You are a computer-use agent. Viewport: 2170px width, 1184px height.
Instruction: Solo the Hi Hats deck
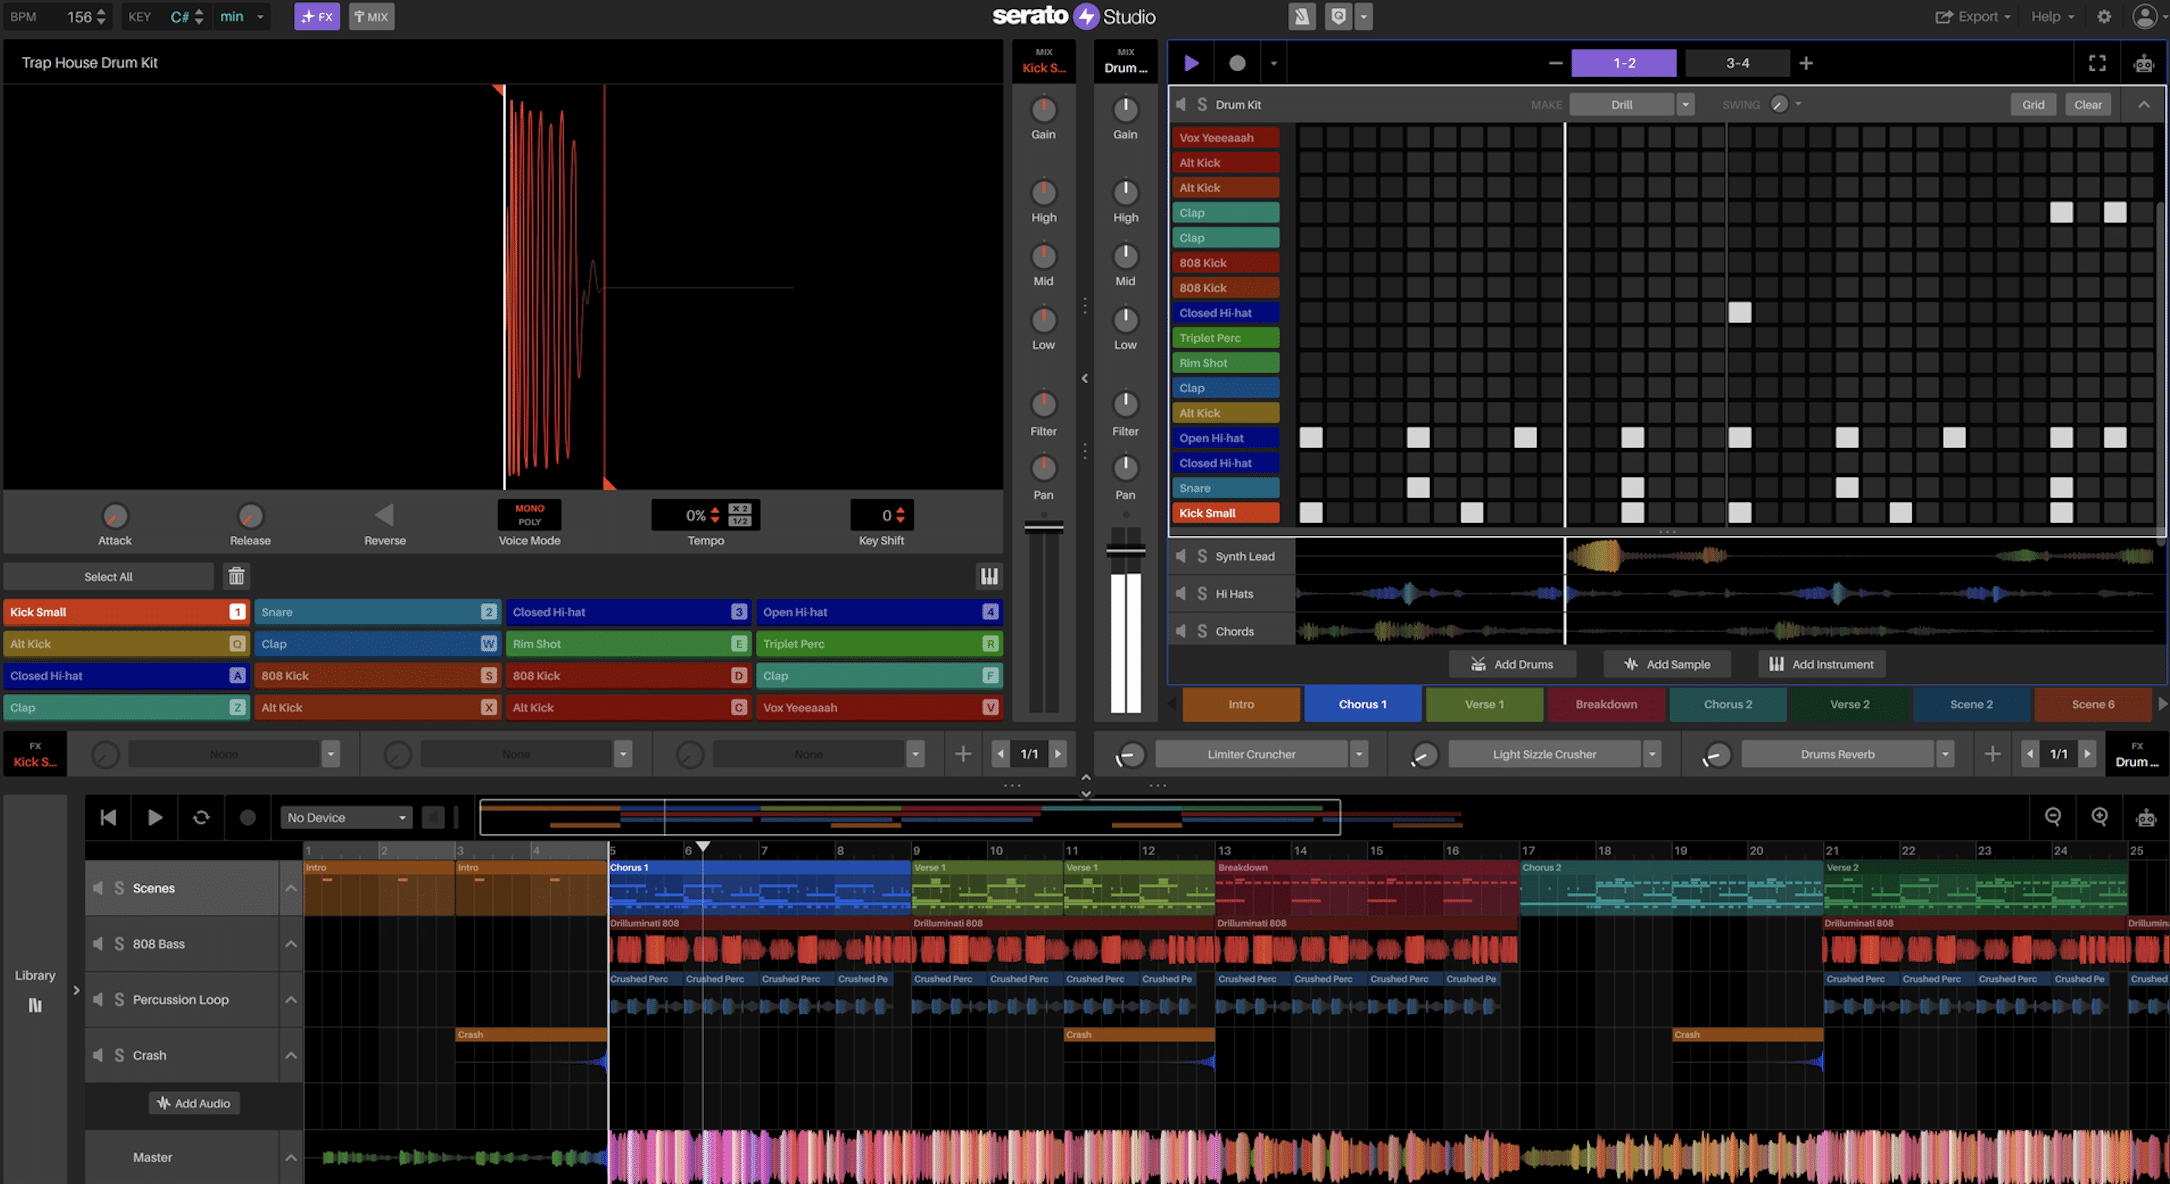[x=1202, y=594]
